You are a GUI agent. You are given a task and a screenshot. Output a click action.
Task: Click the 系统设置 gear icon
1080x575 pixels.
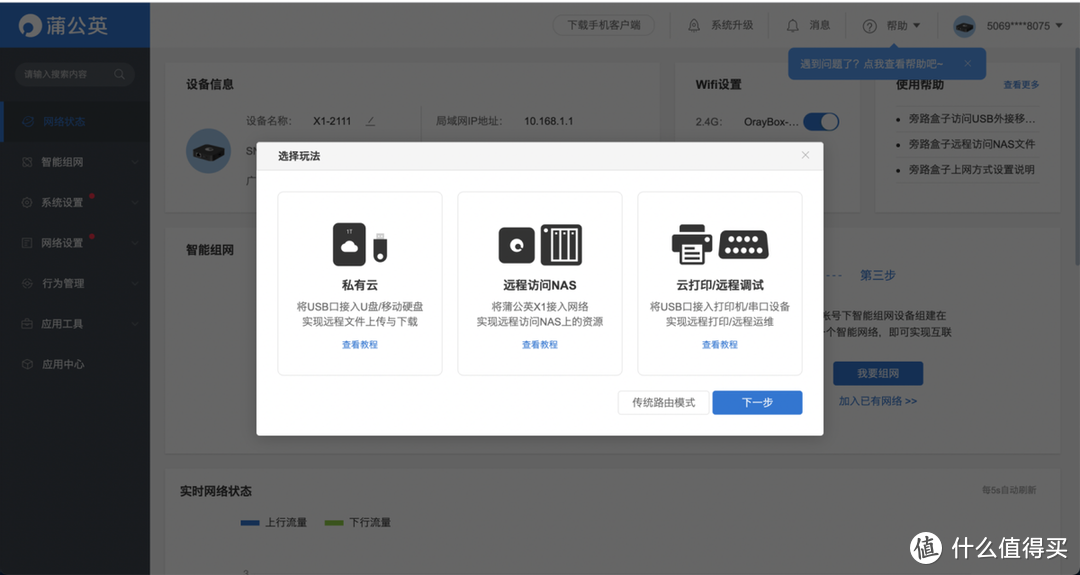click(x=28, y=202)
